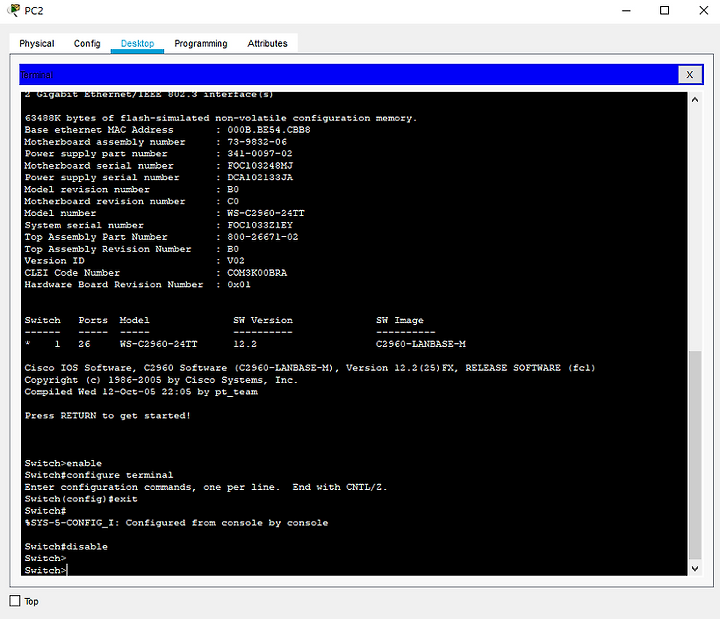Click the power supply serial DCA102133JA
Image resolution: width=720 pixels, height=619 pixels.
[x=260, y=177]
